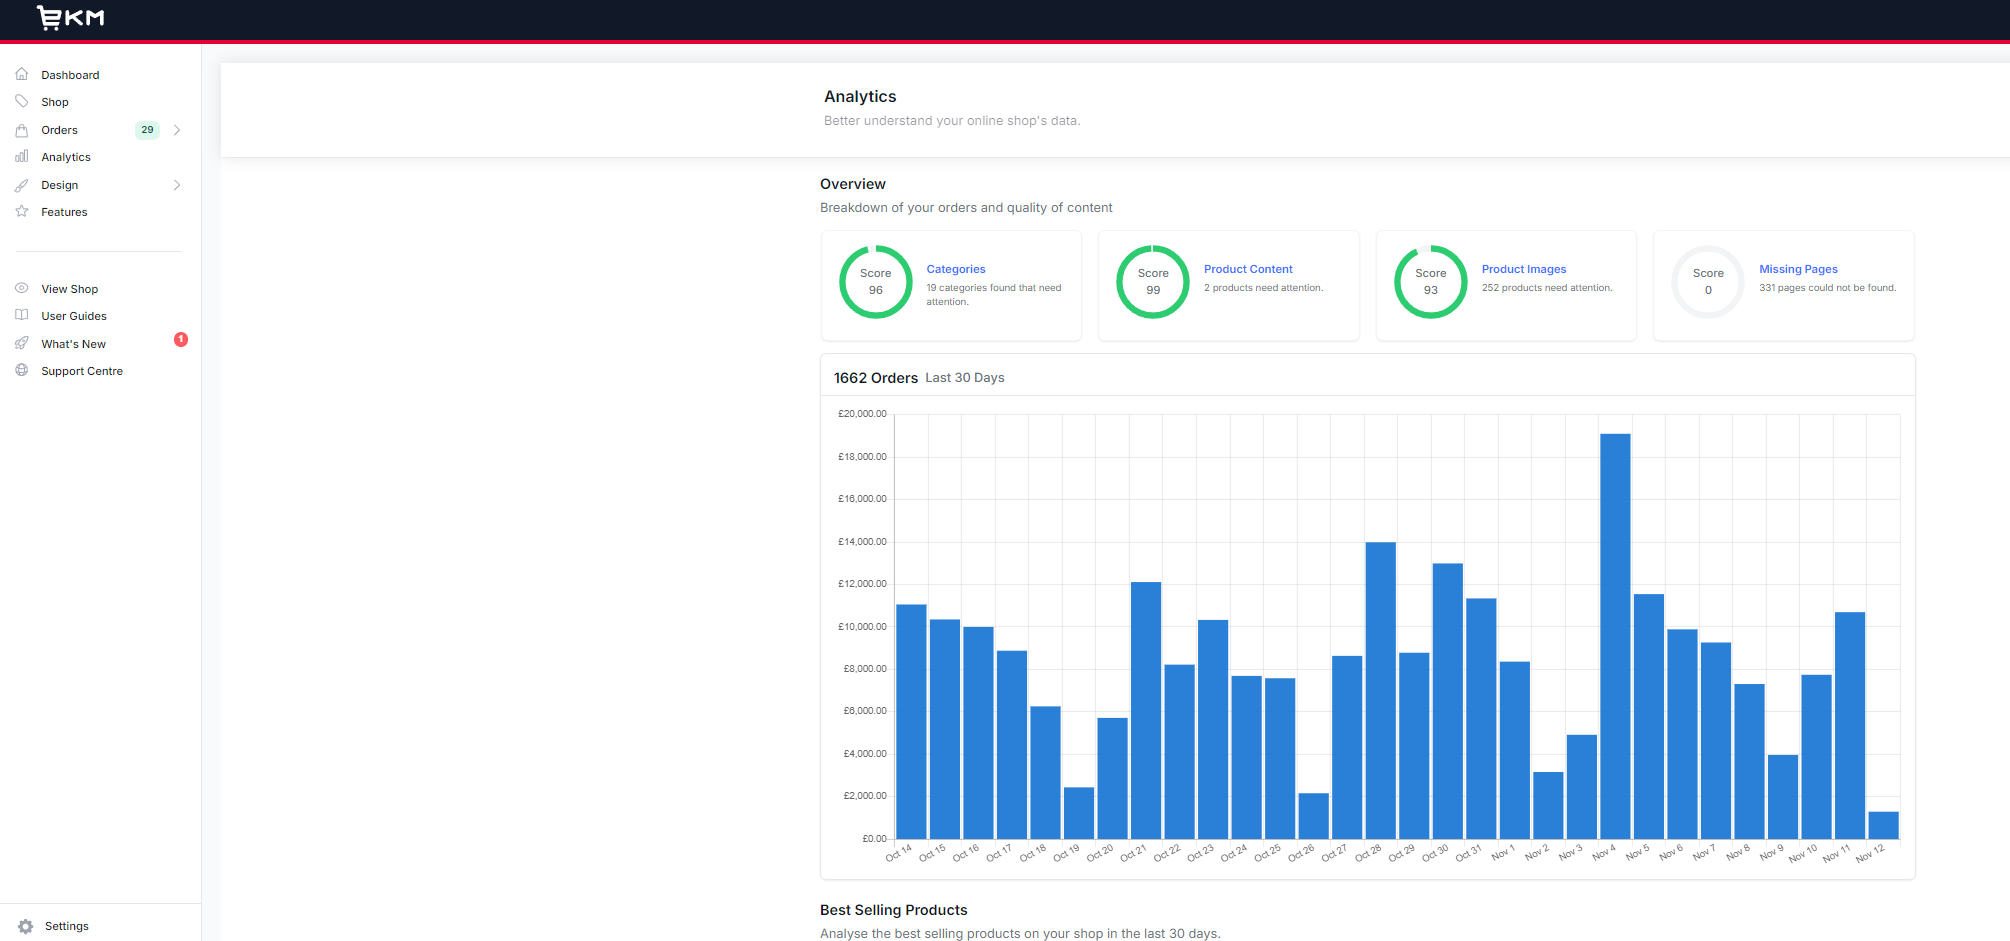Open the Categories link
Viewport: 2010px width, 941px height.
click(955, 269)
